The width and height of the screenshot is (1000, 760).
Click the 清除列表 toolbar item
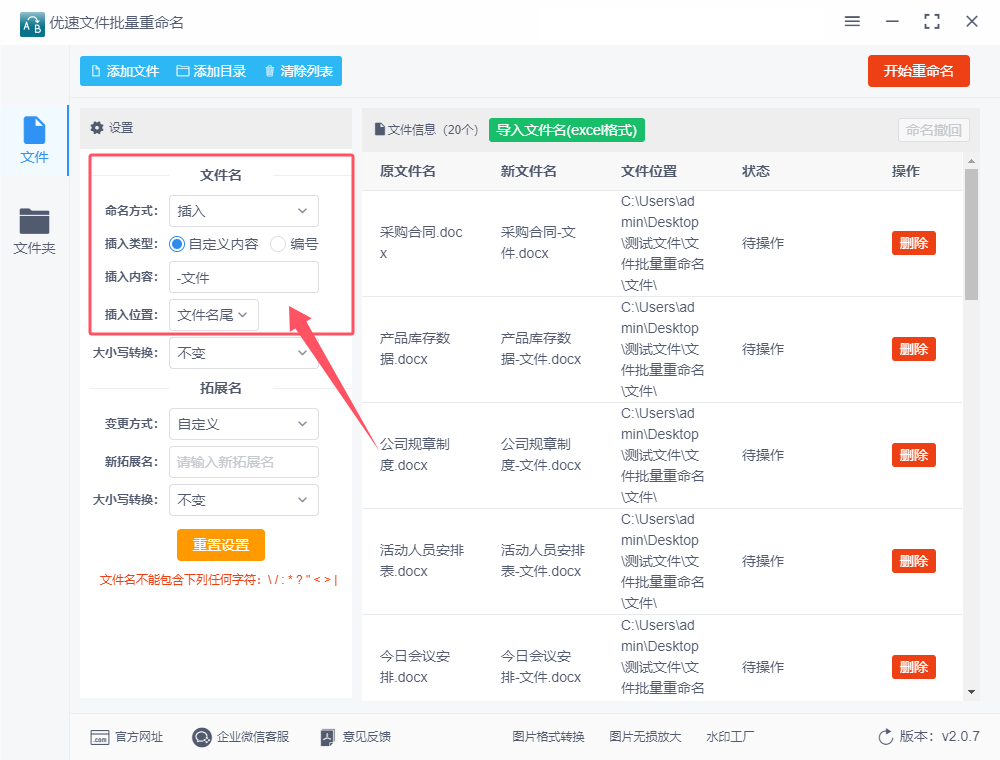point(299,71)
